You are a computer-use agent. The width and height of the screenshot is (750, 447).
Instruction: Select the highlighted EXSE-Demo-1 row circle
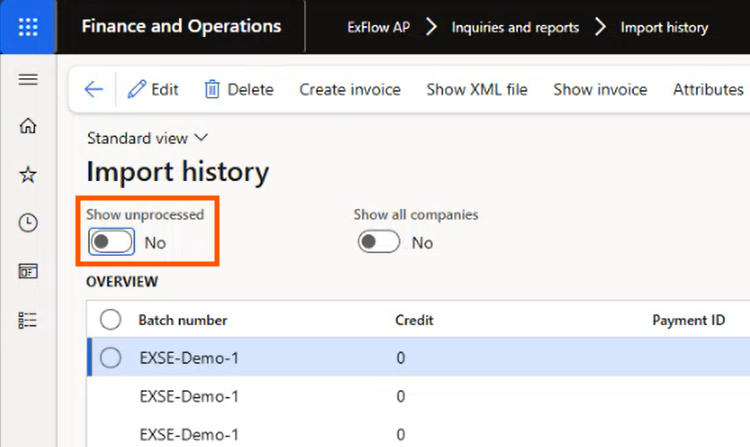click(110, 358)
